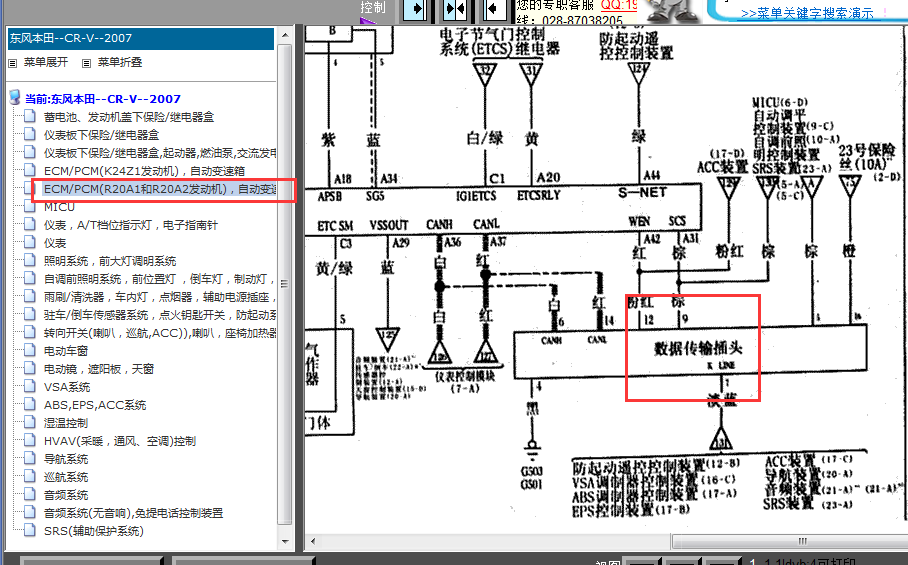Open the VSA系统 entry

[67, 387]
